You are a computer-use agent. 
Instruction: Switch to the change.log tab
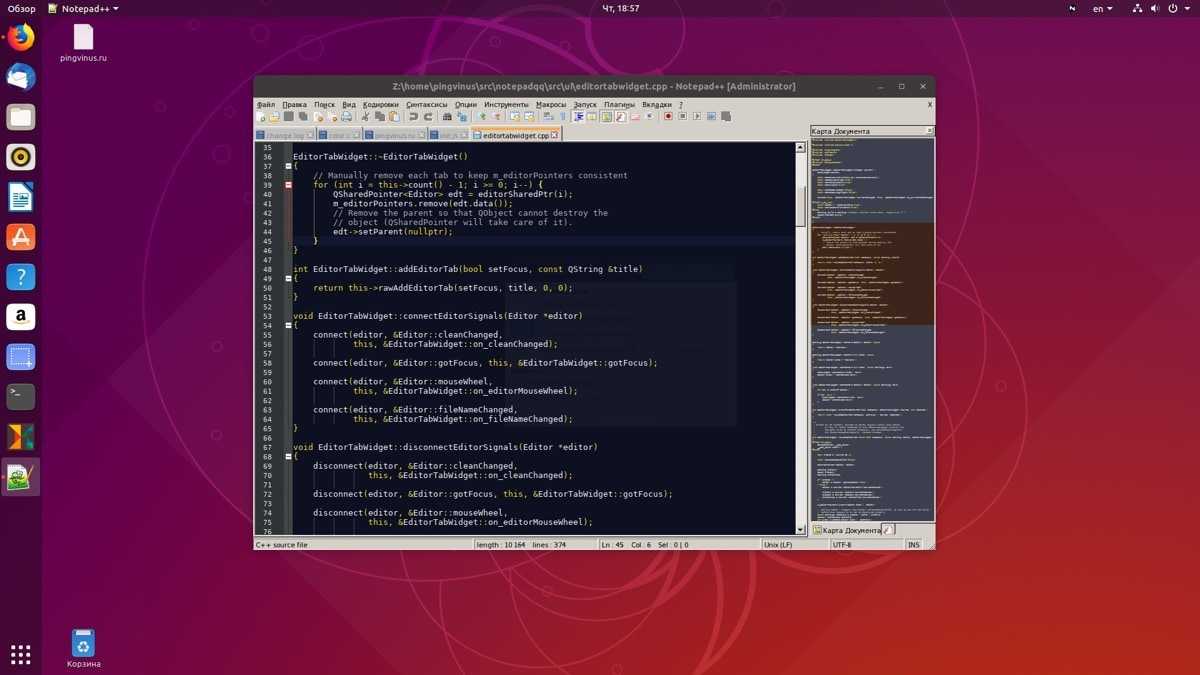coord(284,135)
